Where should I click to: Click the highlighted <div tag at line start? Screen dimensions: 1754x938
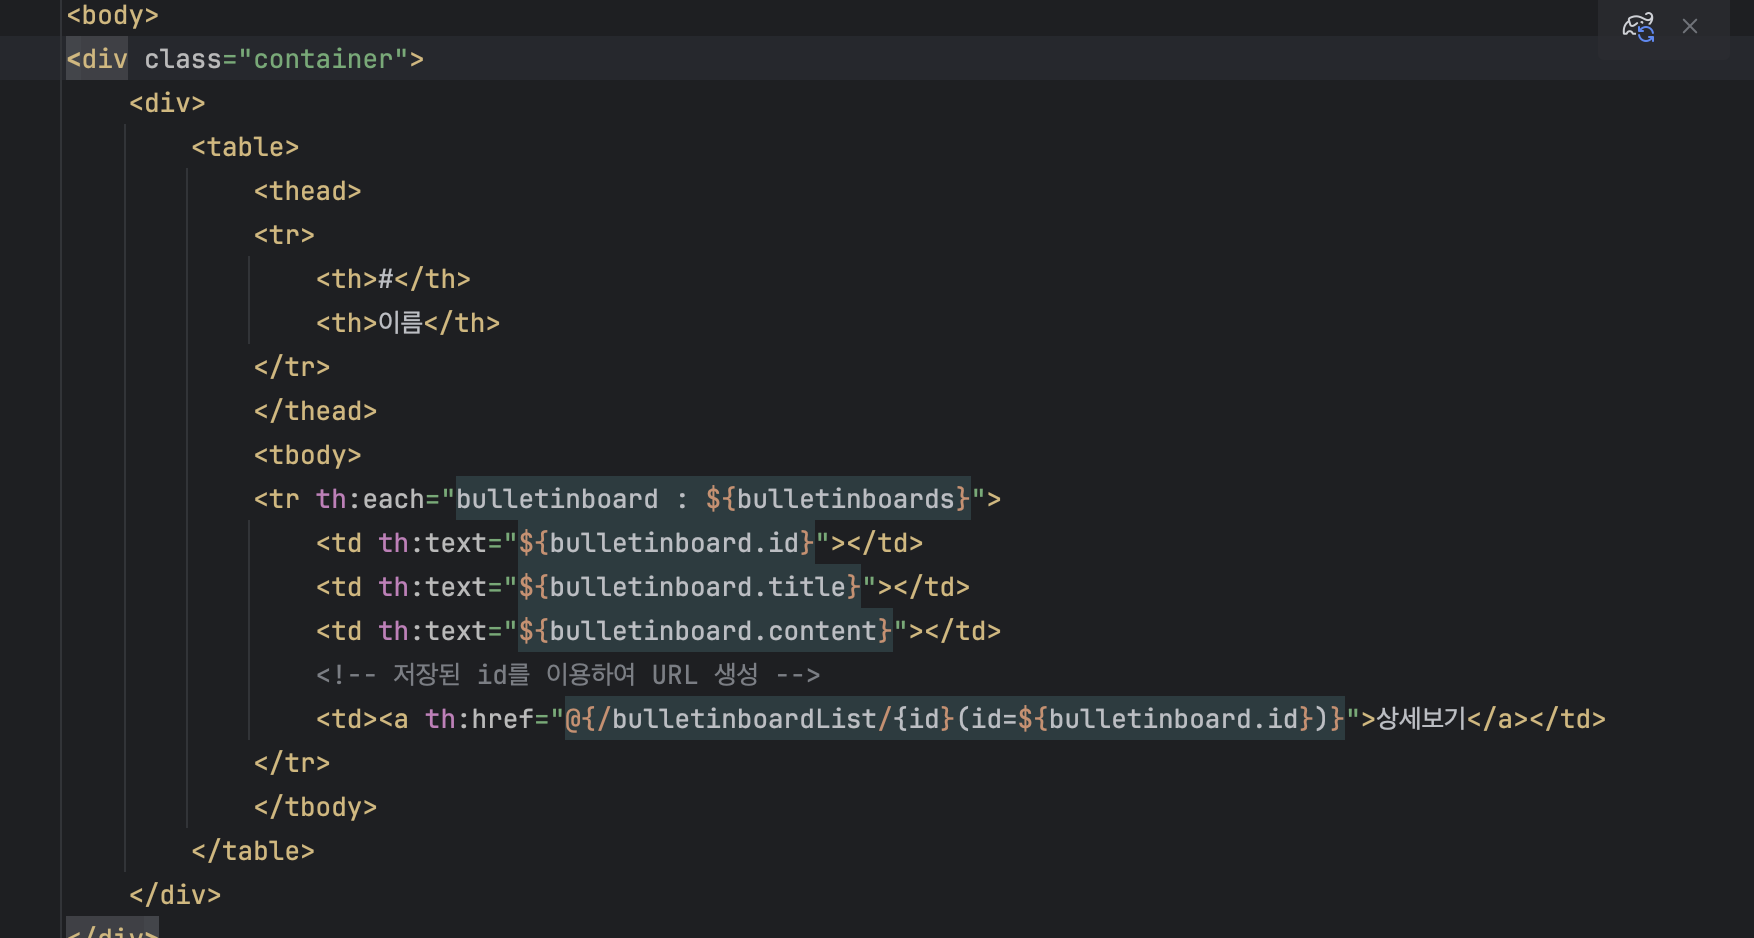(97, 59)
